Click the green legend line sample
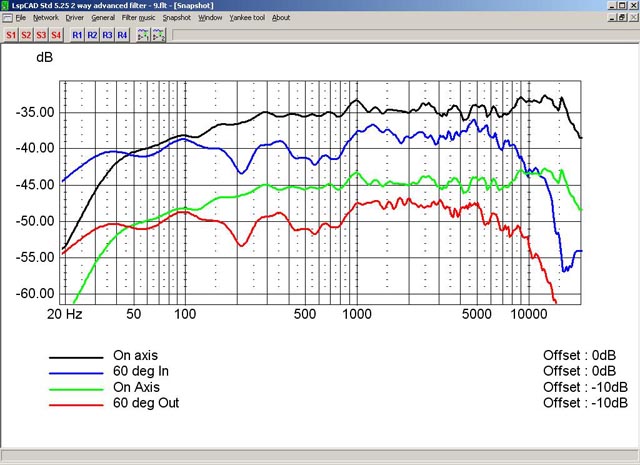Screen dimensions: 640x465 pyautogui.click(x=76, y=389)
